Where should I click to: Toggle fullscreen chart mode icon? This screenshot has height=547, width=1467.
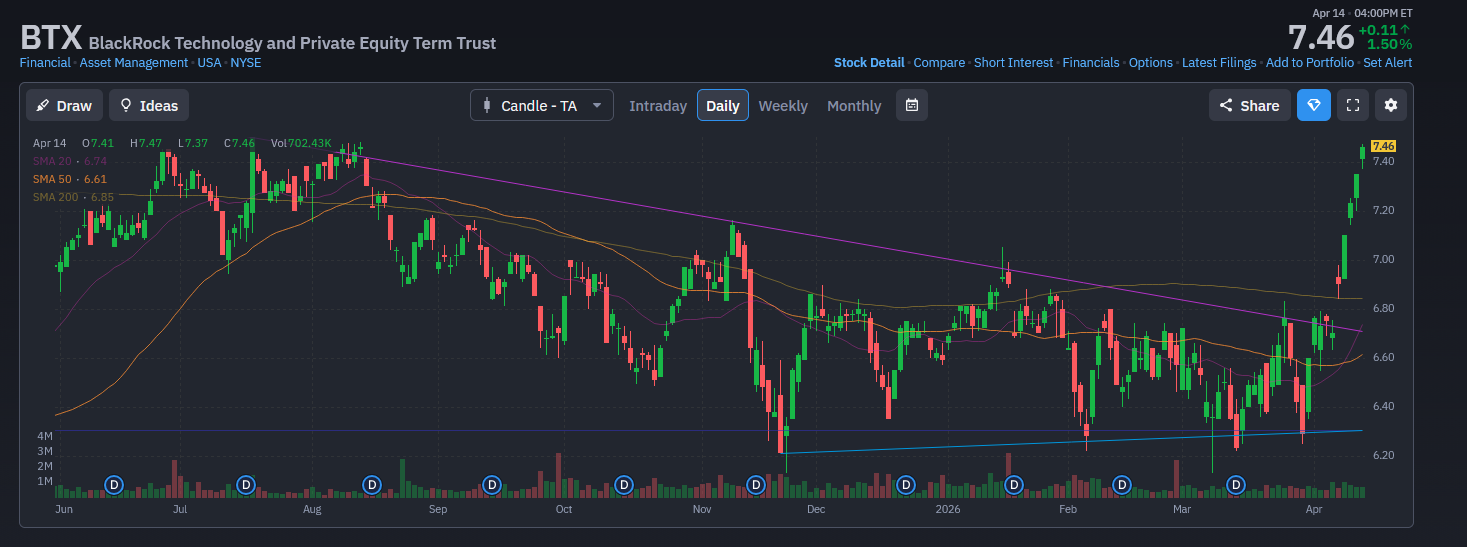[x=1353, y=105]
